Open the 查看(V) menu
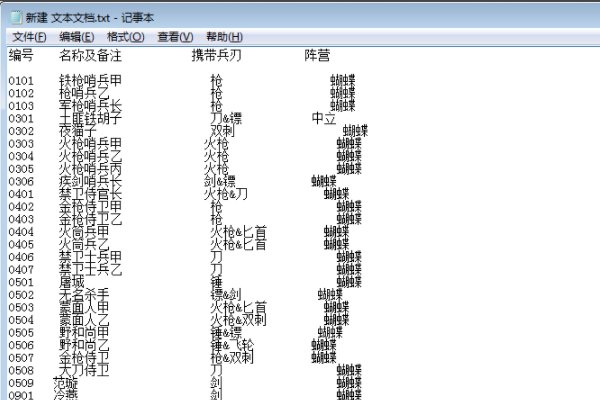The width and height of the screenshot is (600, 400). pos(175,36)
